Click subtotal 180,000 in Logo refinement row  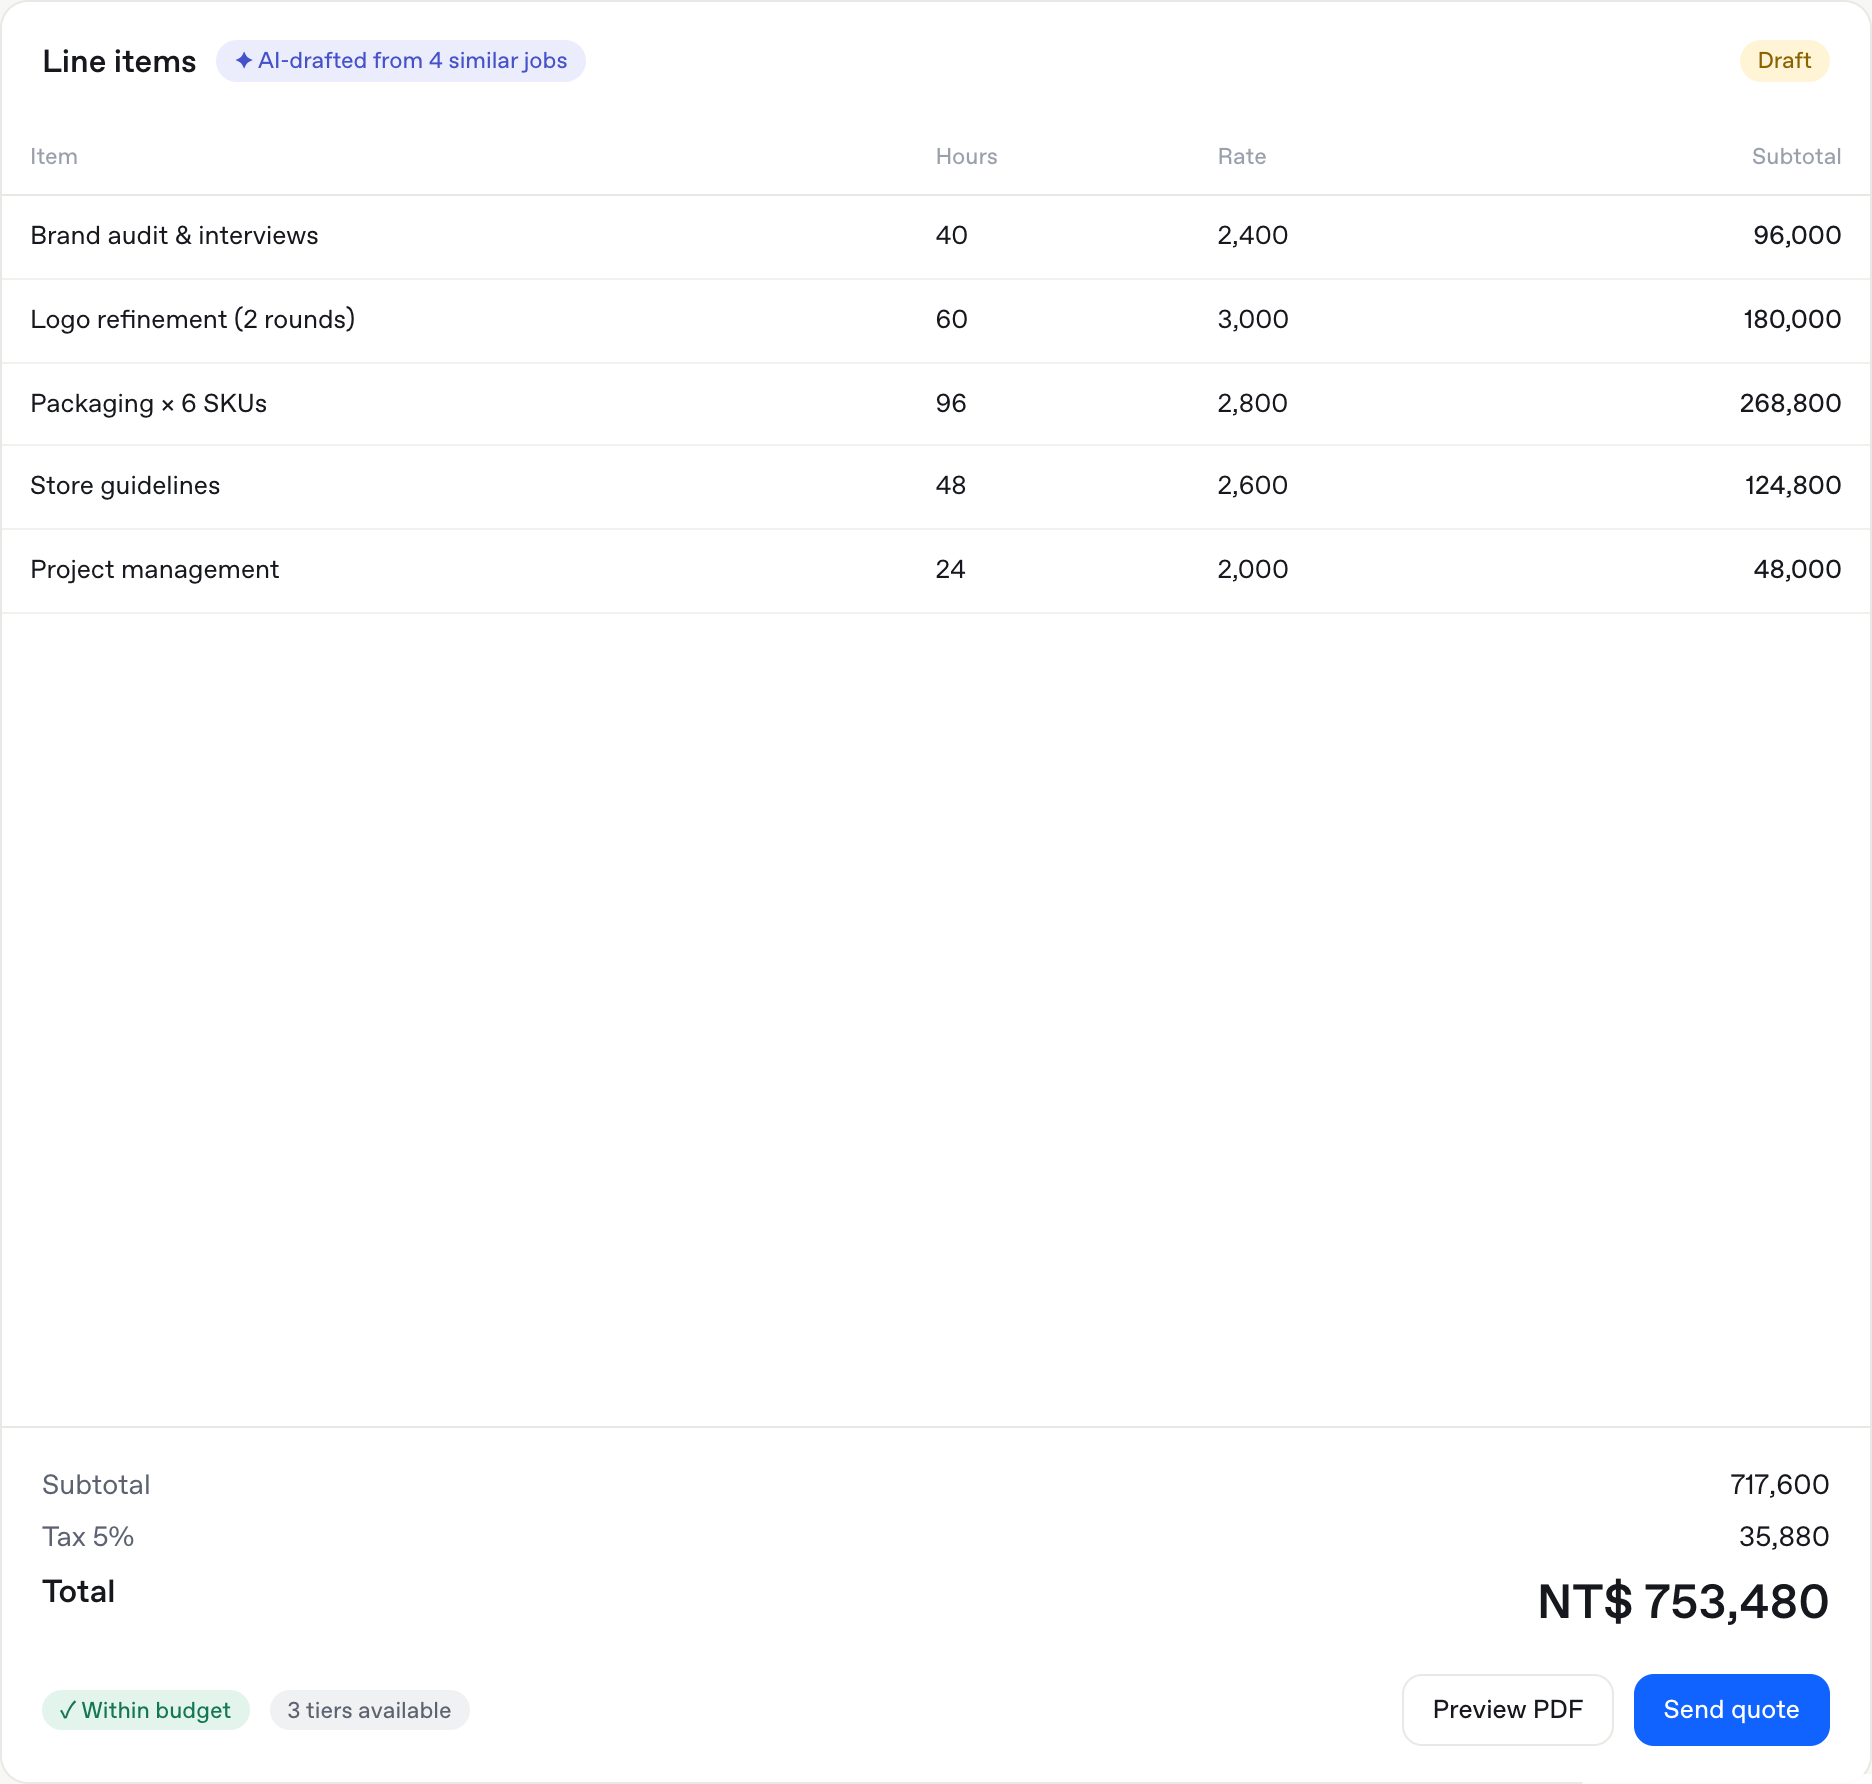tap(1792, 320)
